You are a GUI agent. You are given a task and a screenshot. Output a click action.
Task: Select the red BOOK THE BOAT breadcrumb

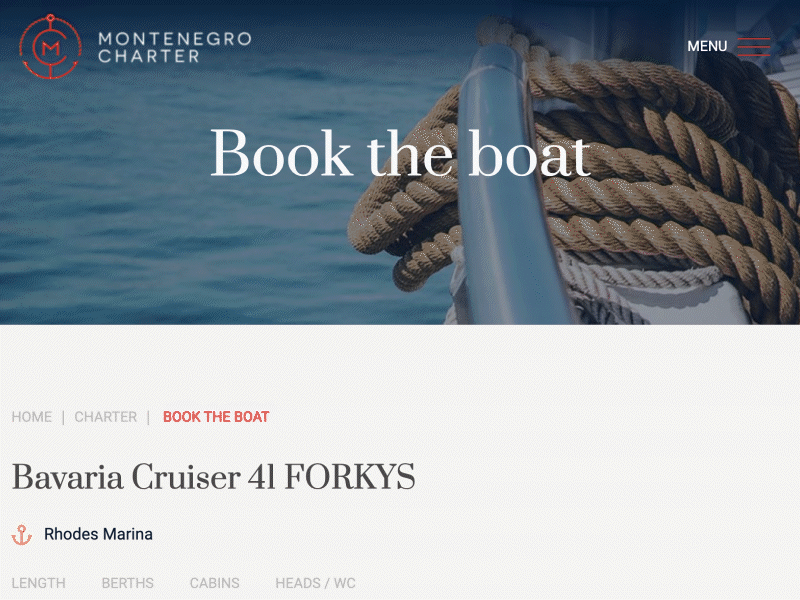click(x=216, y=417)
